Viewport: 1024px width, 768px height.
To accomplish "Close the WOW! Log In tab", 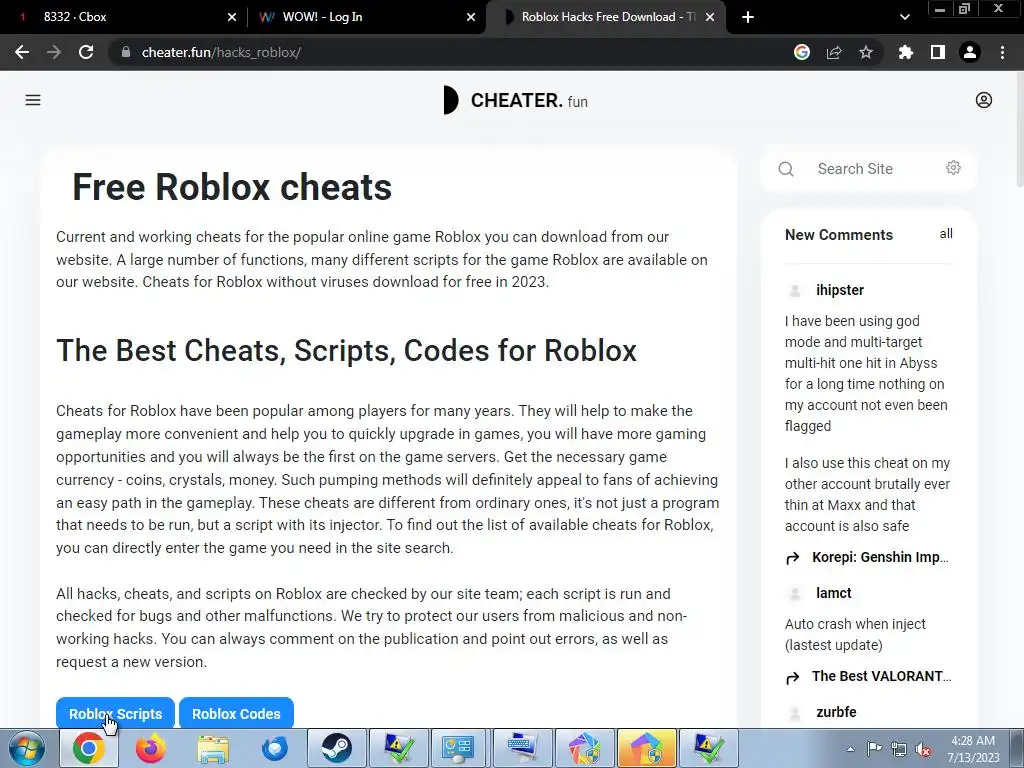I will coord(471,17).
